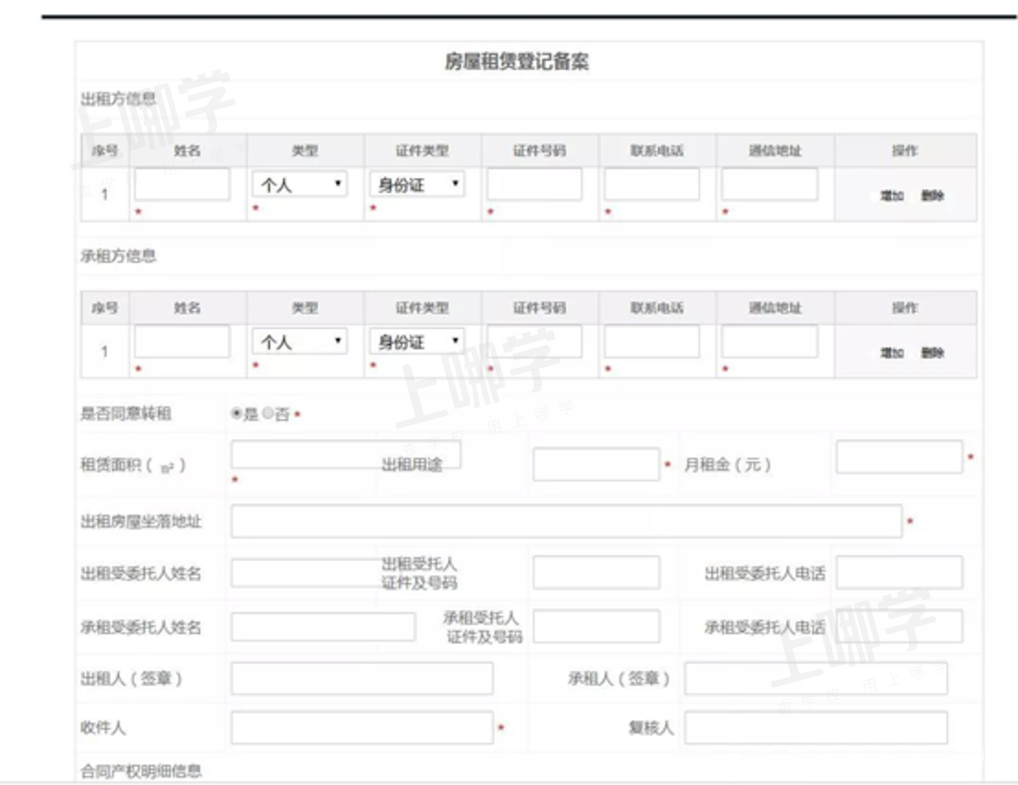Viewport: 1018px width, 785px height.
Task: Click 增加 in the 出租方信息 row
Action: (891, 196)
